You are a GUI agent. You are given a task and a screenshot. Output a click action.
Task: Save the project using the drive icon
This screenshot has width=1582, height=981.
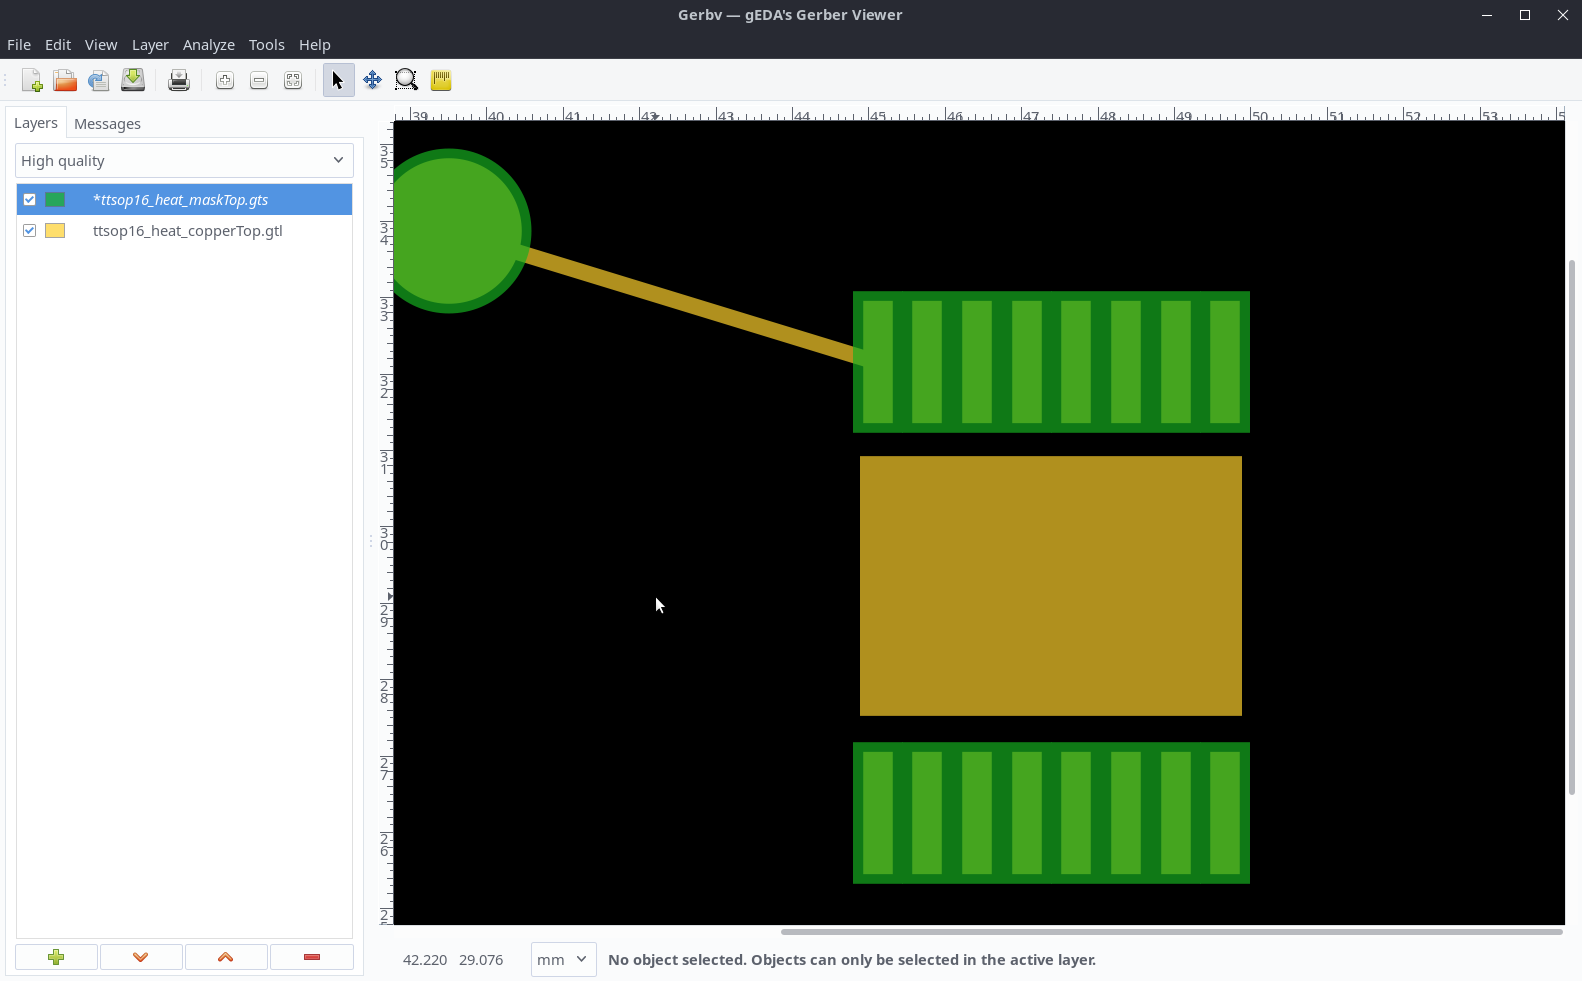tap(133, 81)
